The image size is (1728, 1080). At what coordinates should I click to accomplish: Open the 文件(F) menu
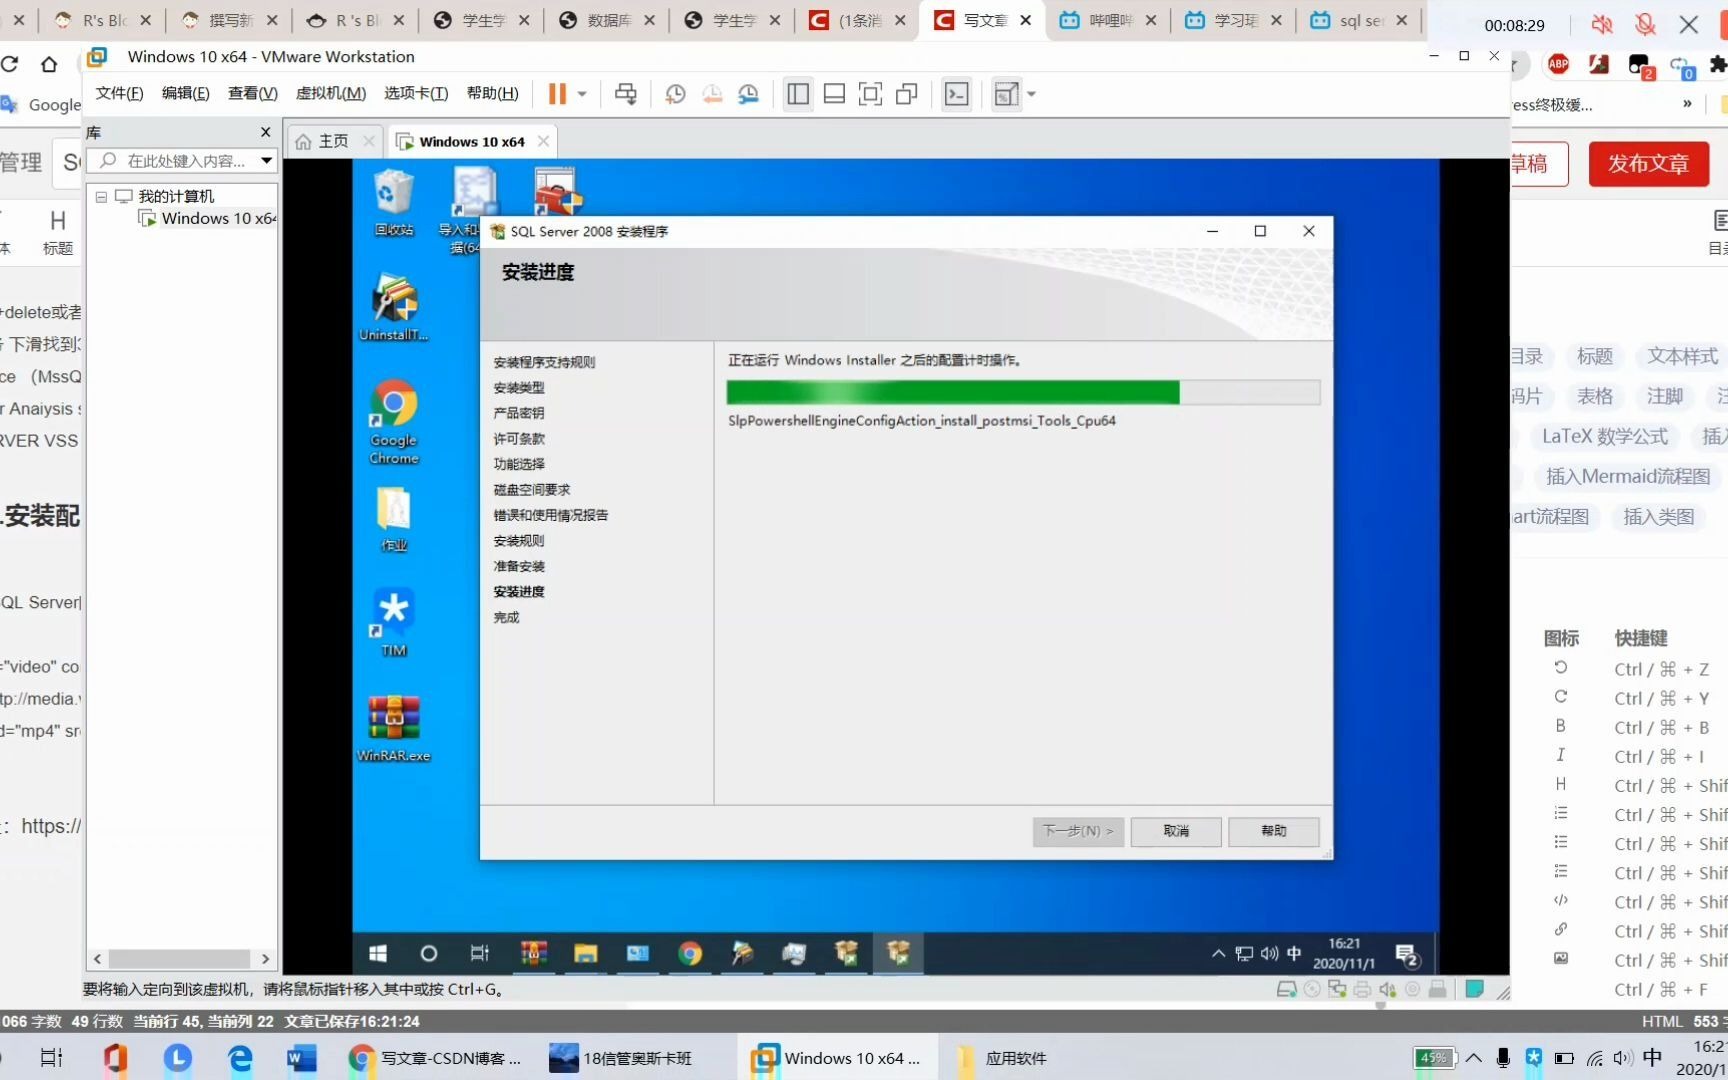click(x=119, y=93)
